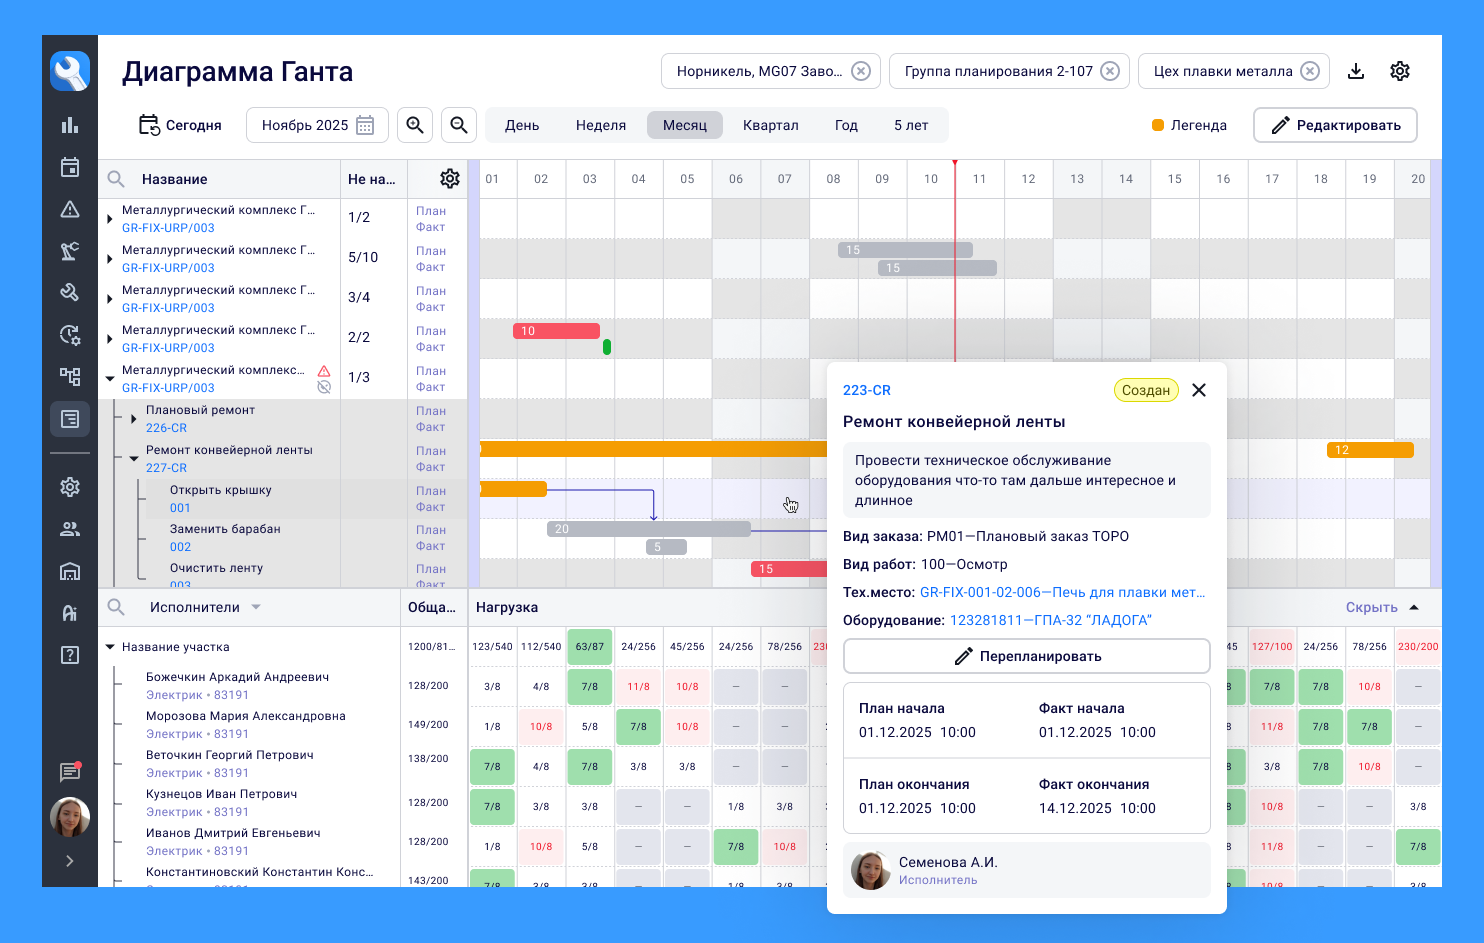
Task: Click the zoom in magnifier icon
Action: click(x=415, y=125)
